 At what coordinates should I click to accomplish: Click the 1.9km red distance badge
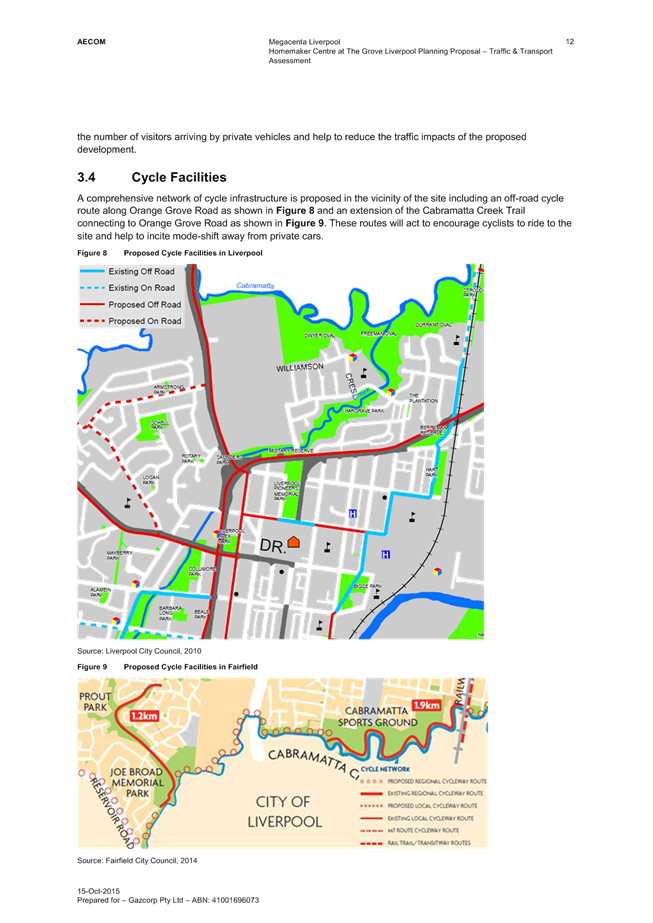coord(426,705)
